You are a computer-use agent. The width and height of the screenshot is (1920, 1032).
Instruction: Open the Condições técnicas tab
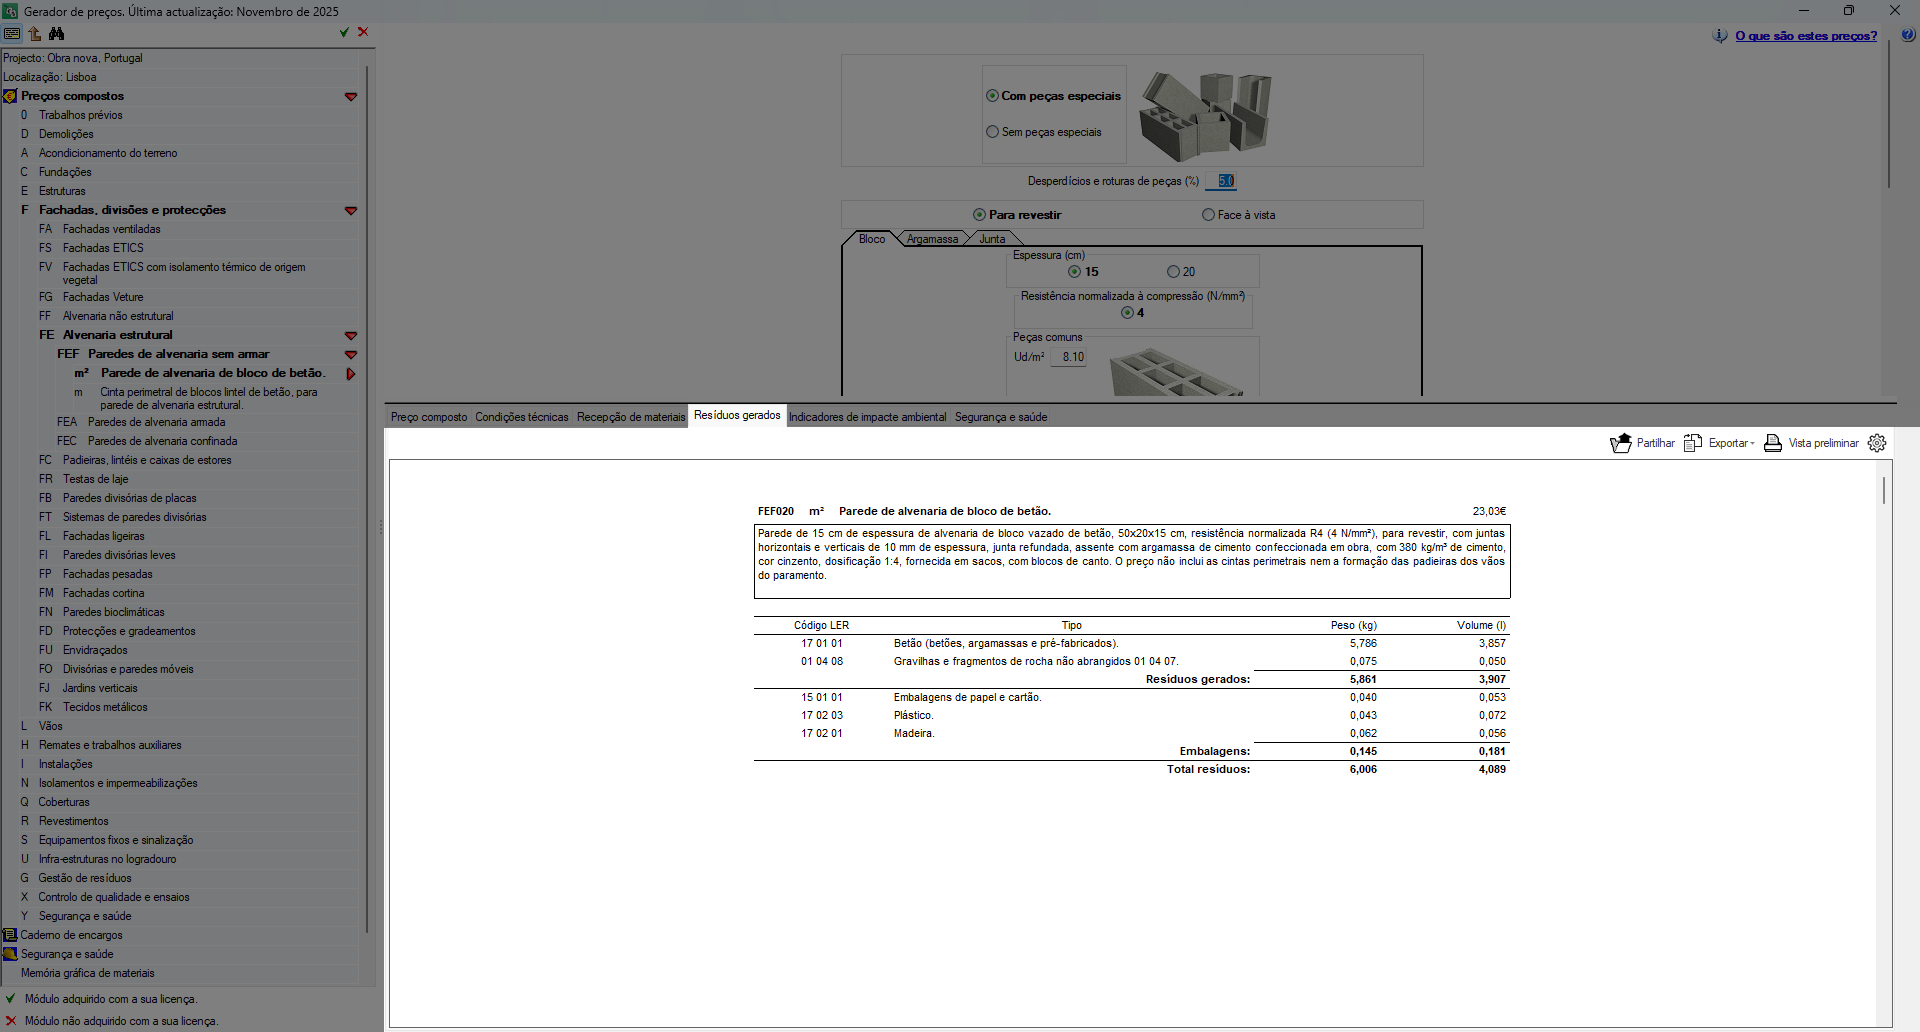[522, 417]
